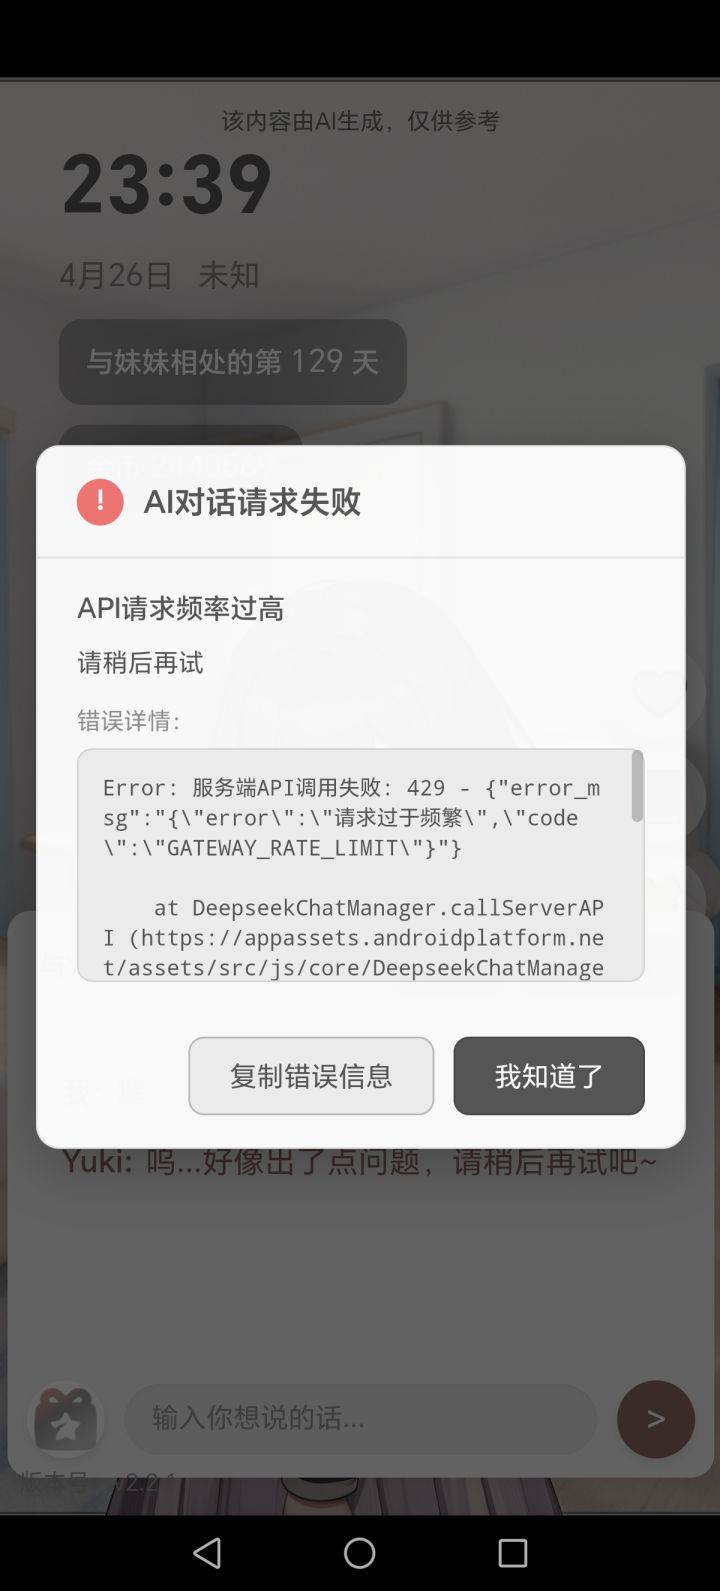720x1591 pixels.
Task: Click the red exclamation error icon
Action: (x=100, y=502)
